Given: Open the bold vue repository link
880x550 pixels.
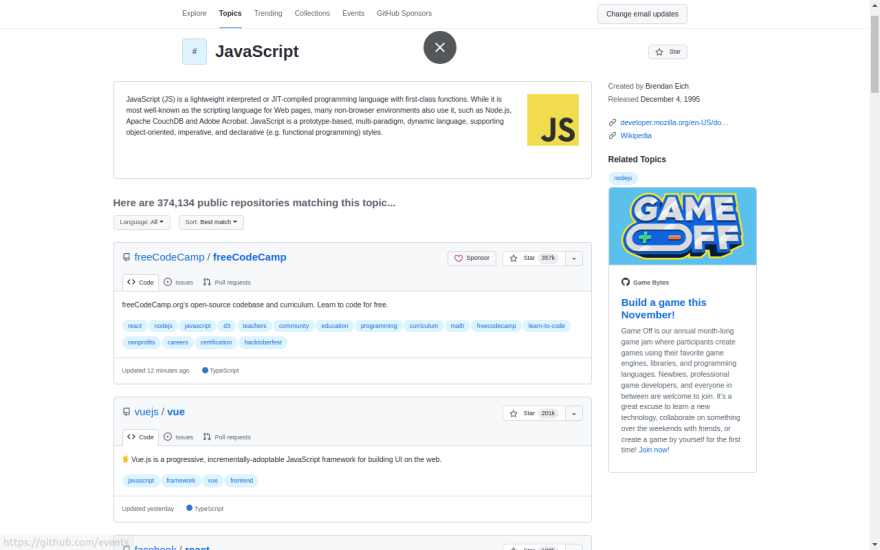Looking at the screenshot, I should [176, 412].
